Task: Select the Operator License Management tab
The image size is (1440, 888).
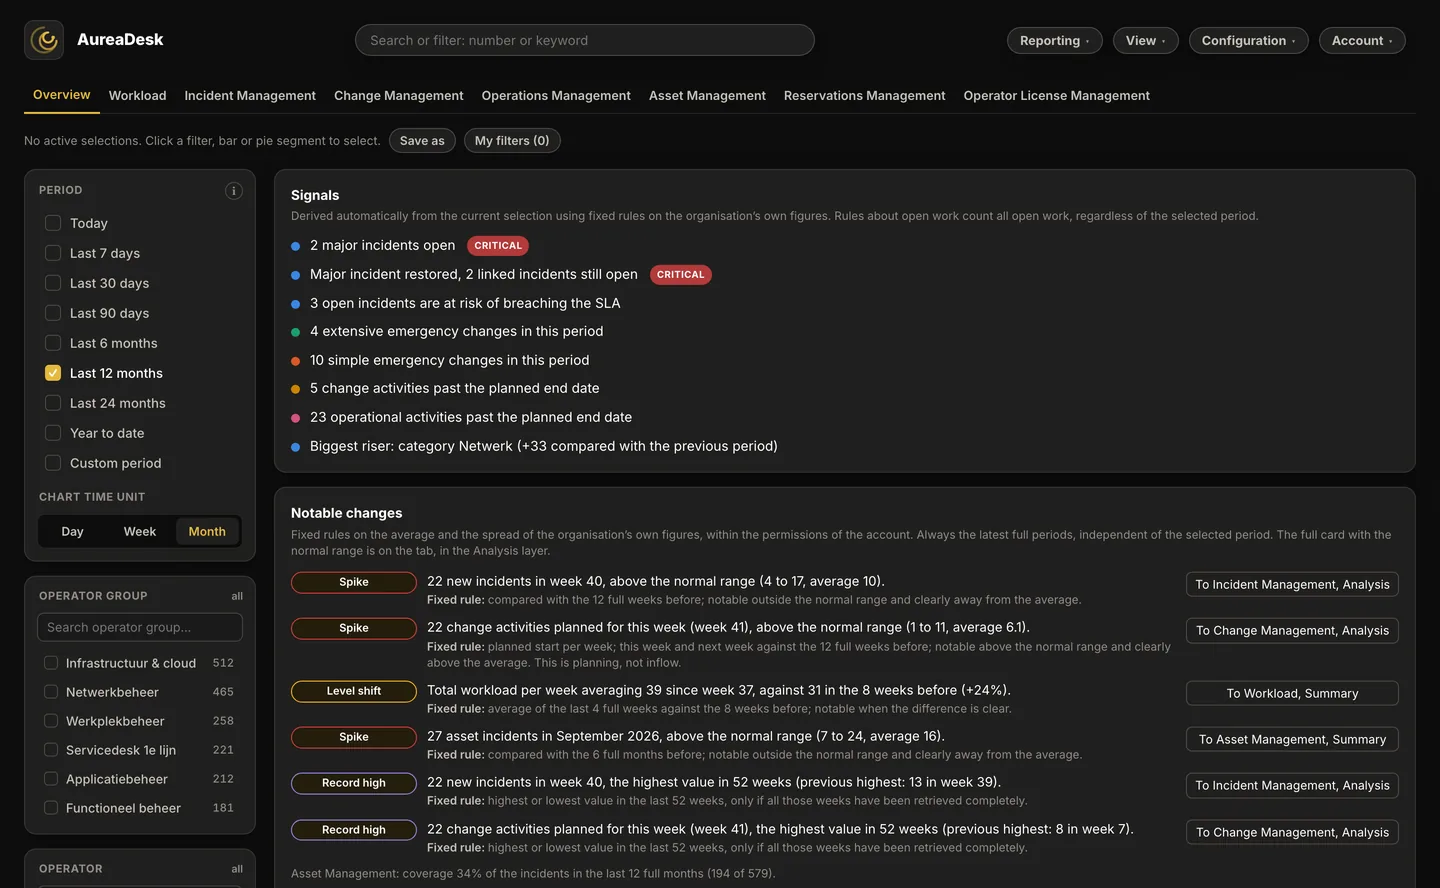Action: (1057, 96)
